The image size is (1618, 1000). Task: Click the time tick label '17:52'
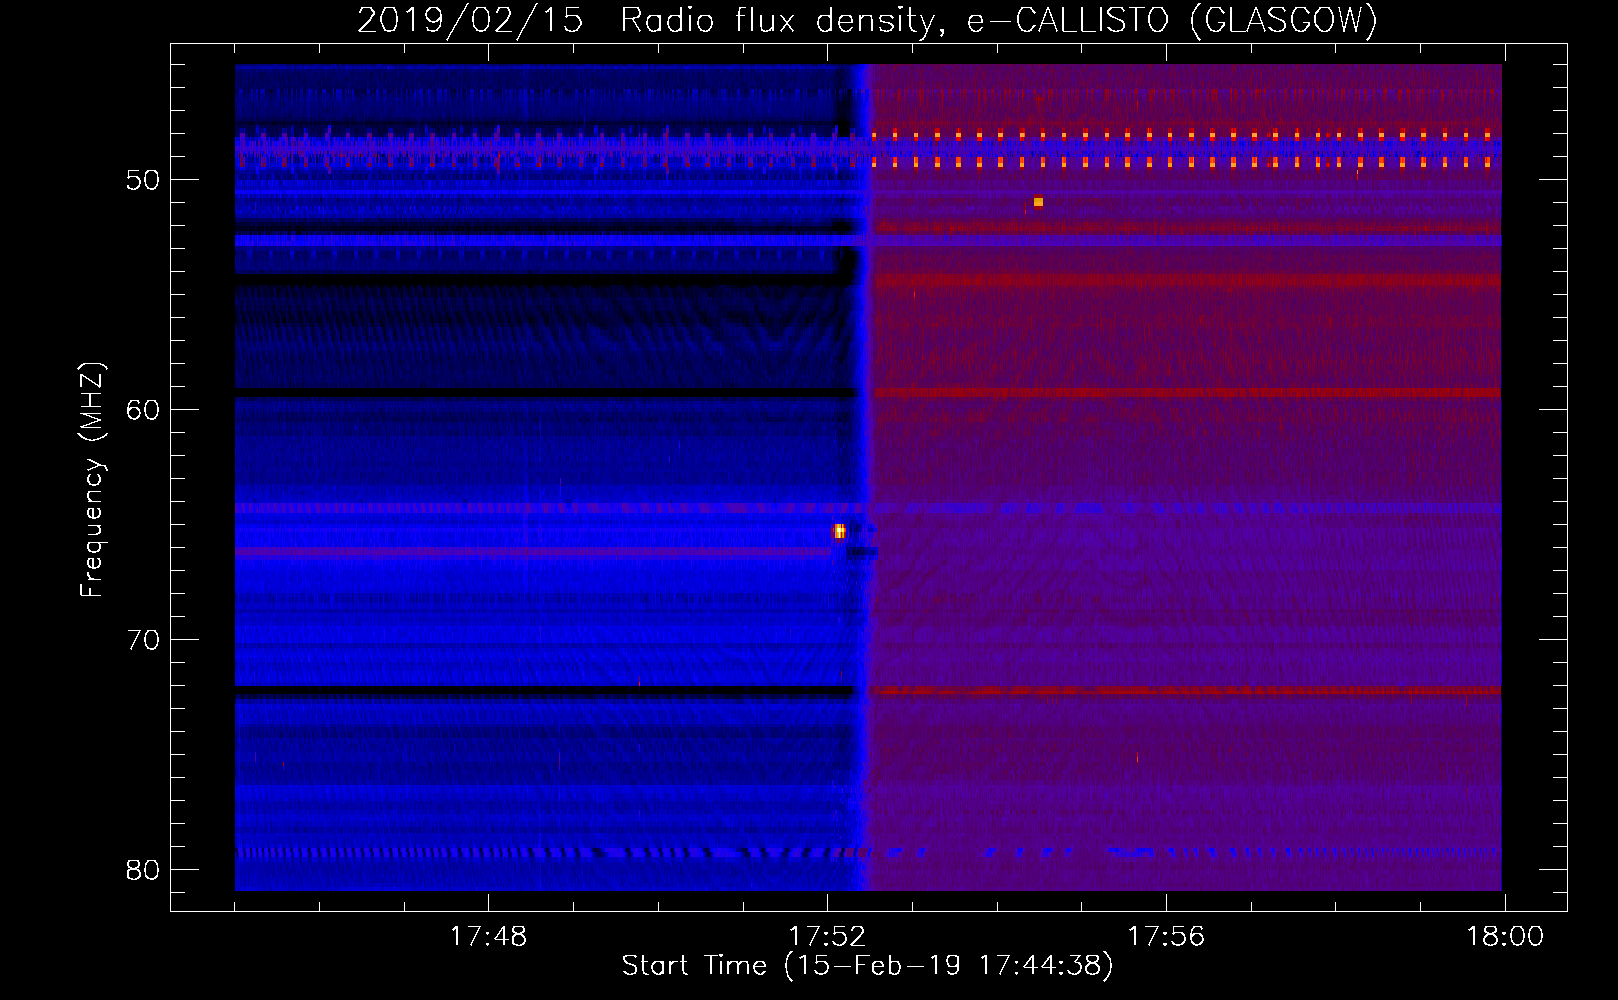(x=827, y=937)
